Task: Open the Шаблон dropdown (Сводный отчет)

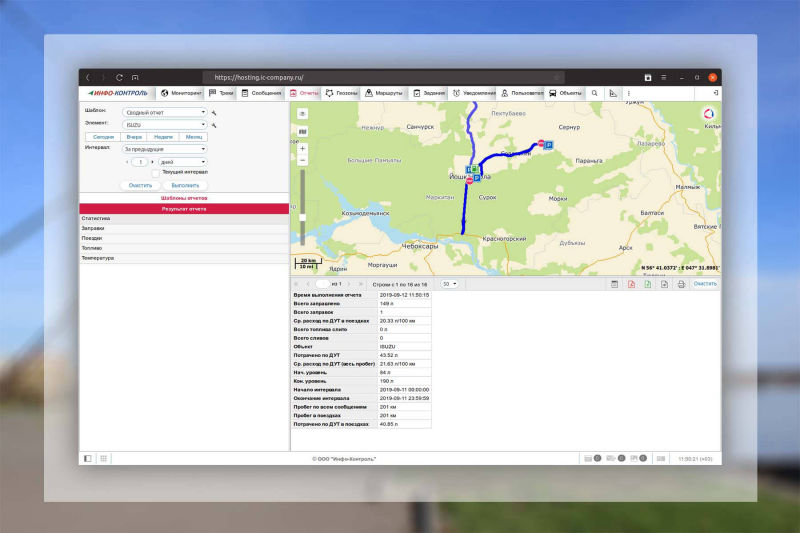Action: click(x=165, y=112)
